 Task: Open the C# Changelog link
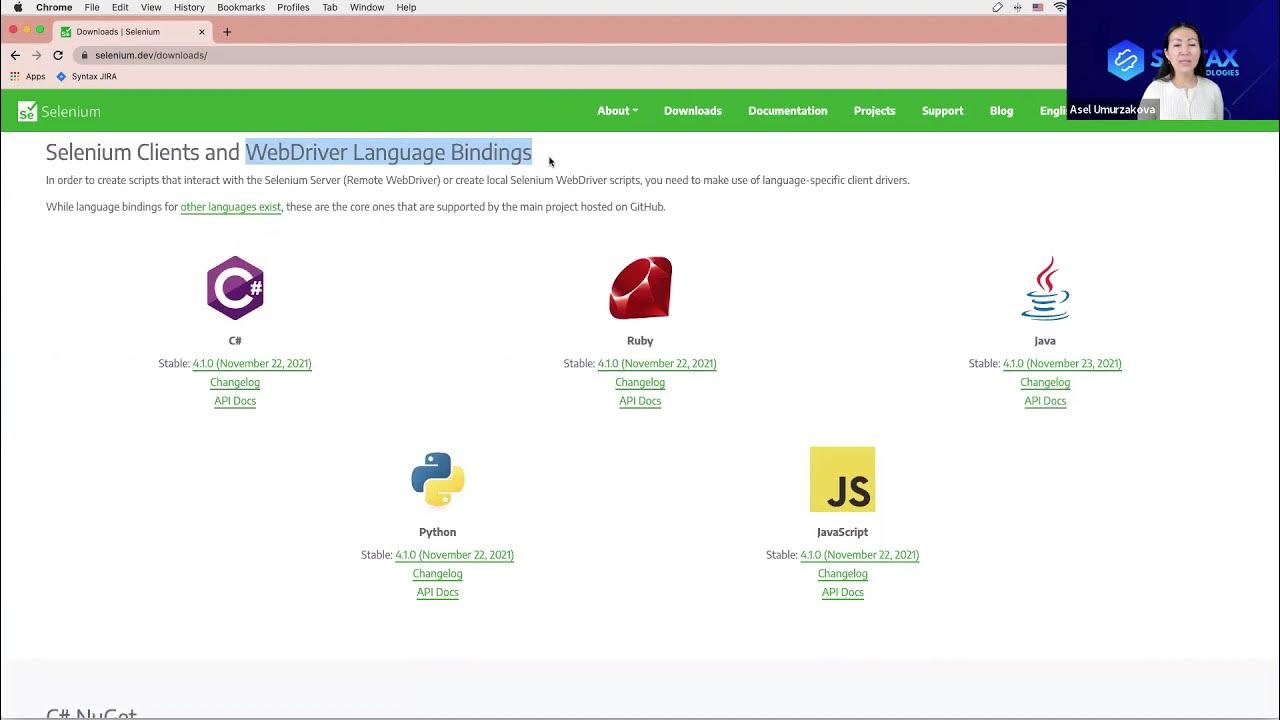click(x=235, y=383)
